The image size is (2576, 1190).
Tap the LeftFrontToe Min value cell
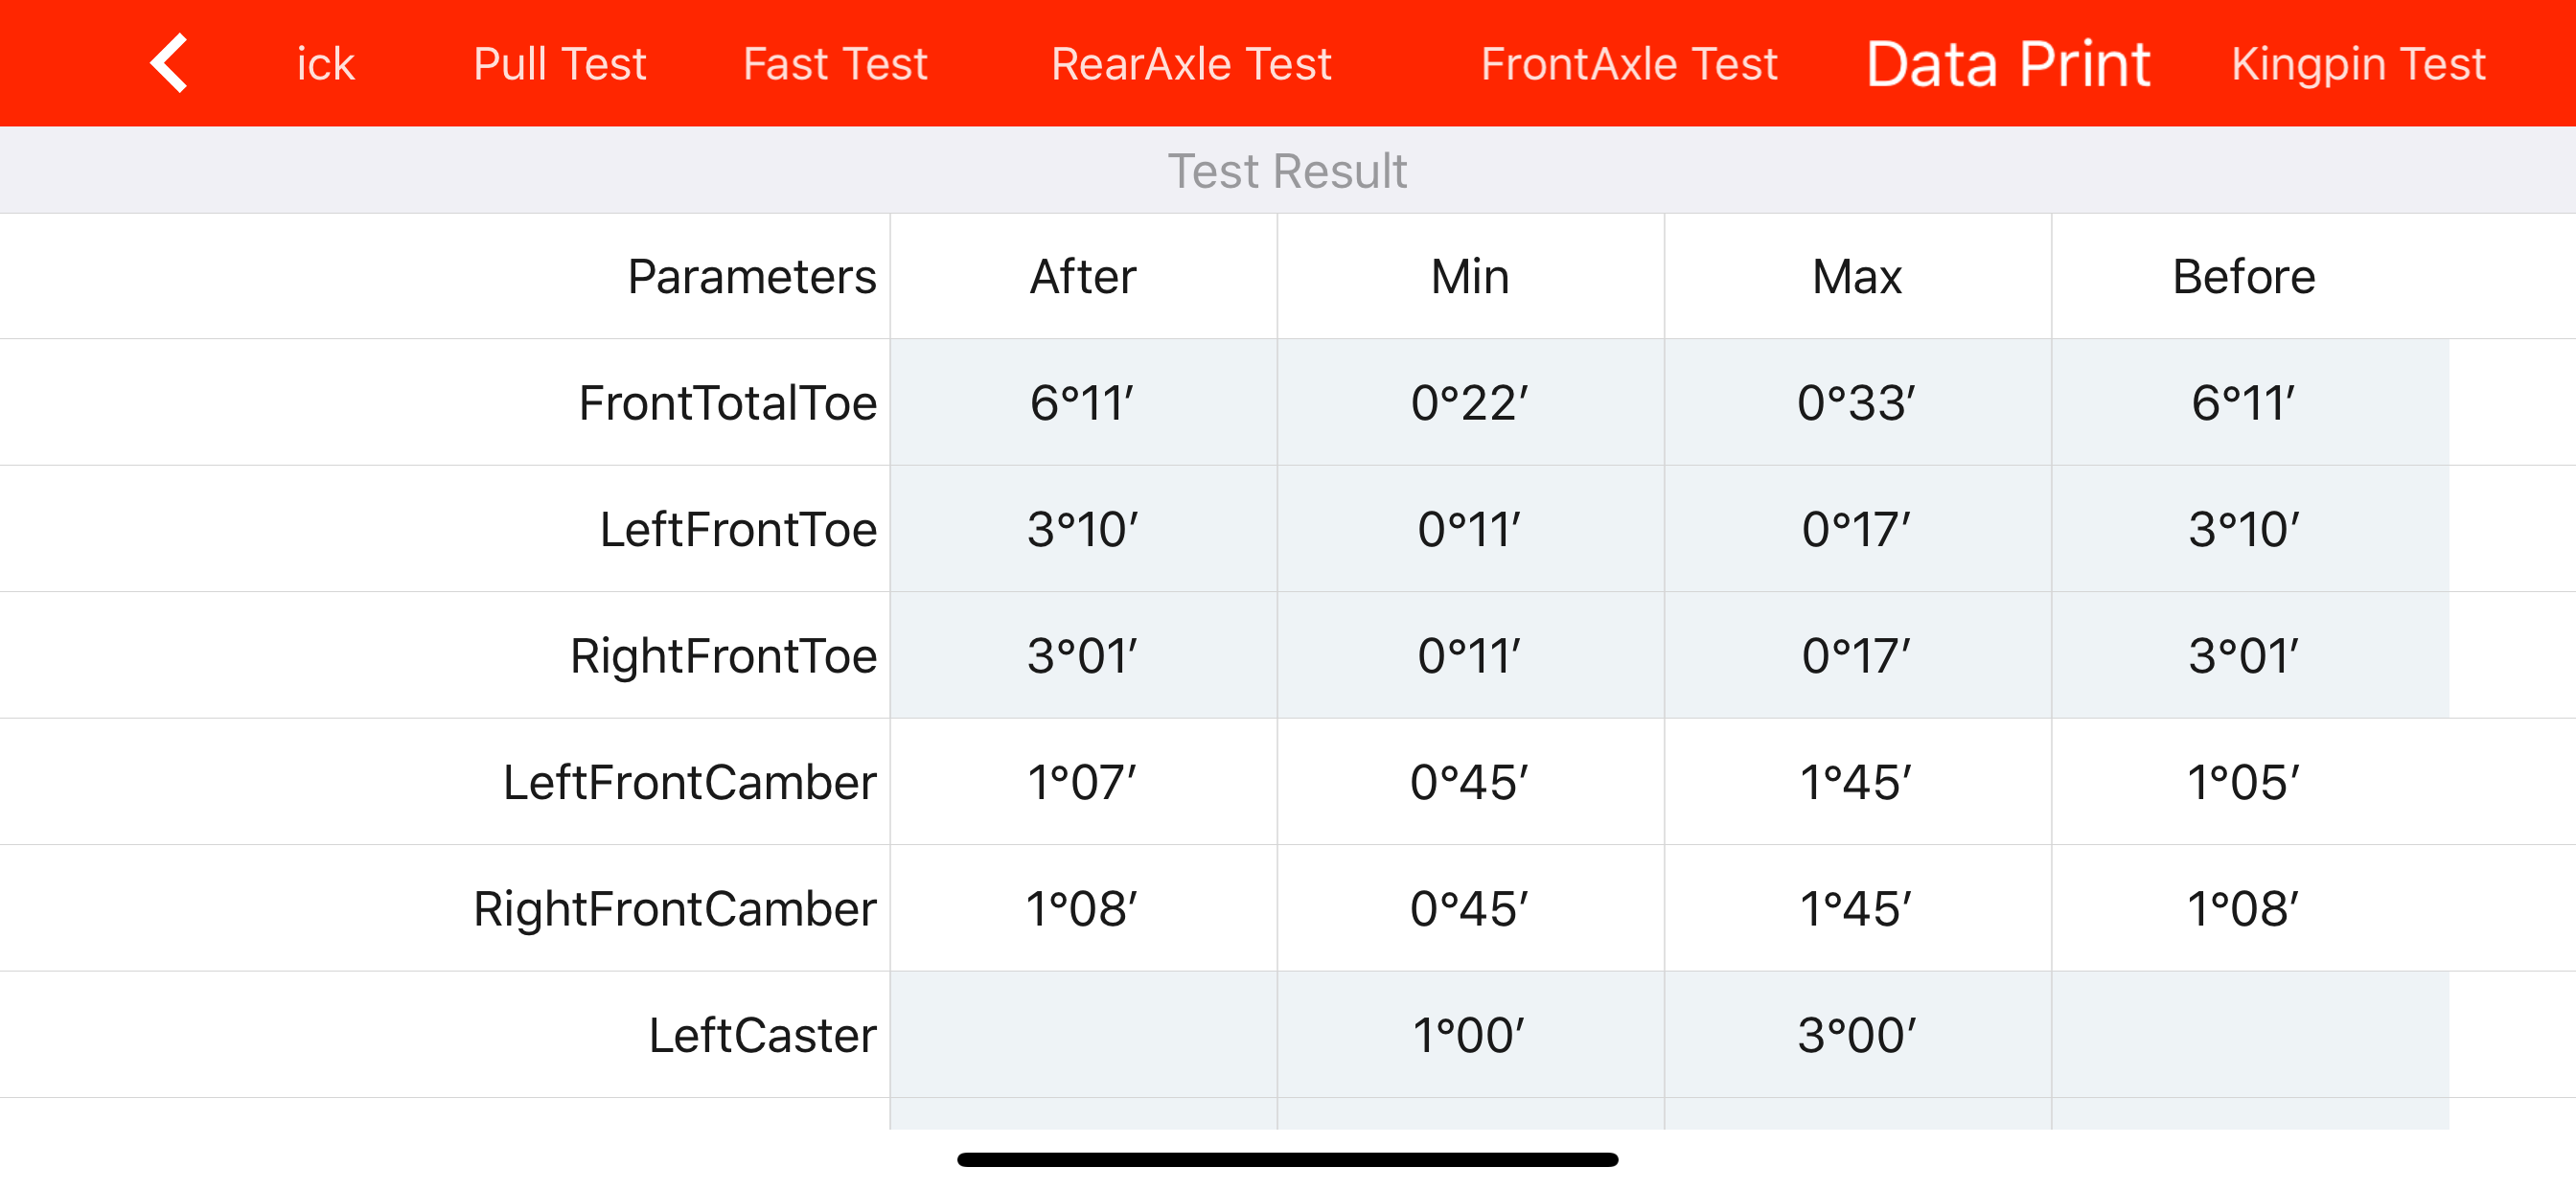[x=1470, y=528]
